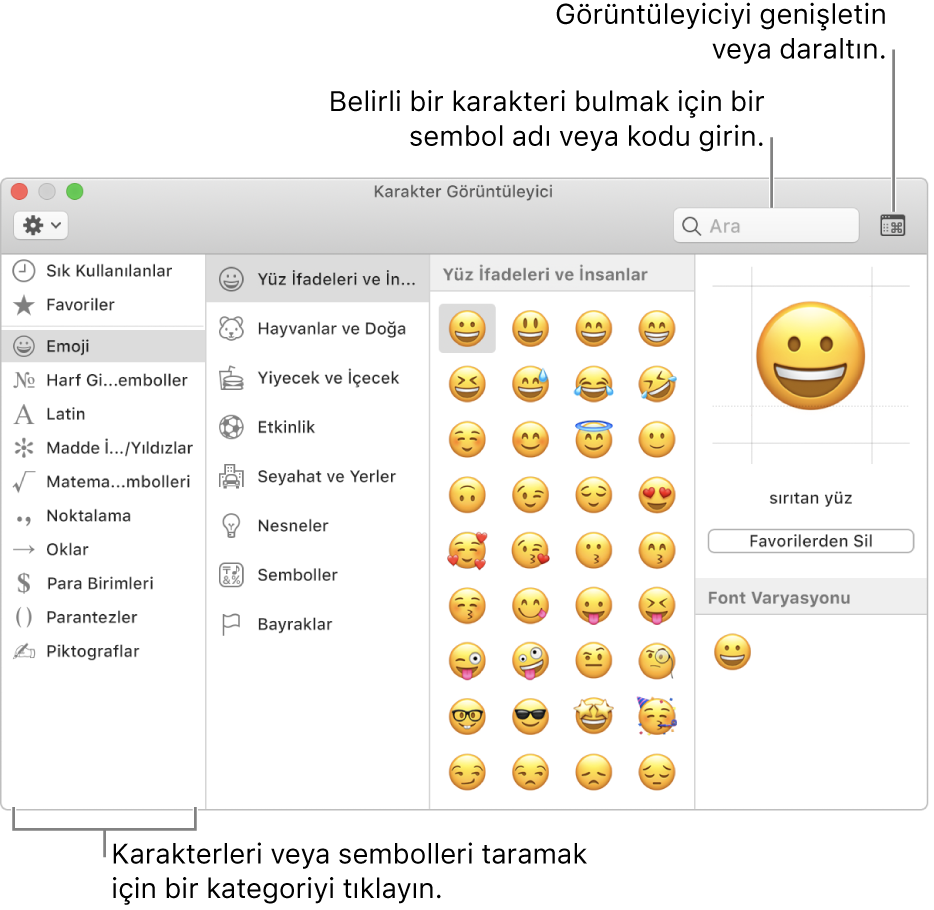Pick the zany crazy-eyed face emoji

click(x=530, y=661)
